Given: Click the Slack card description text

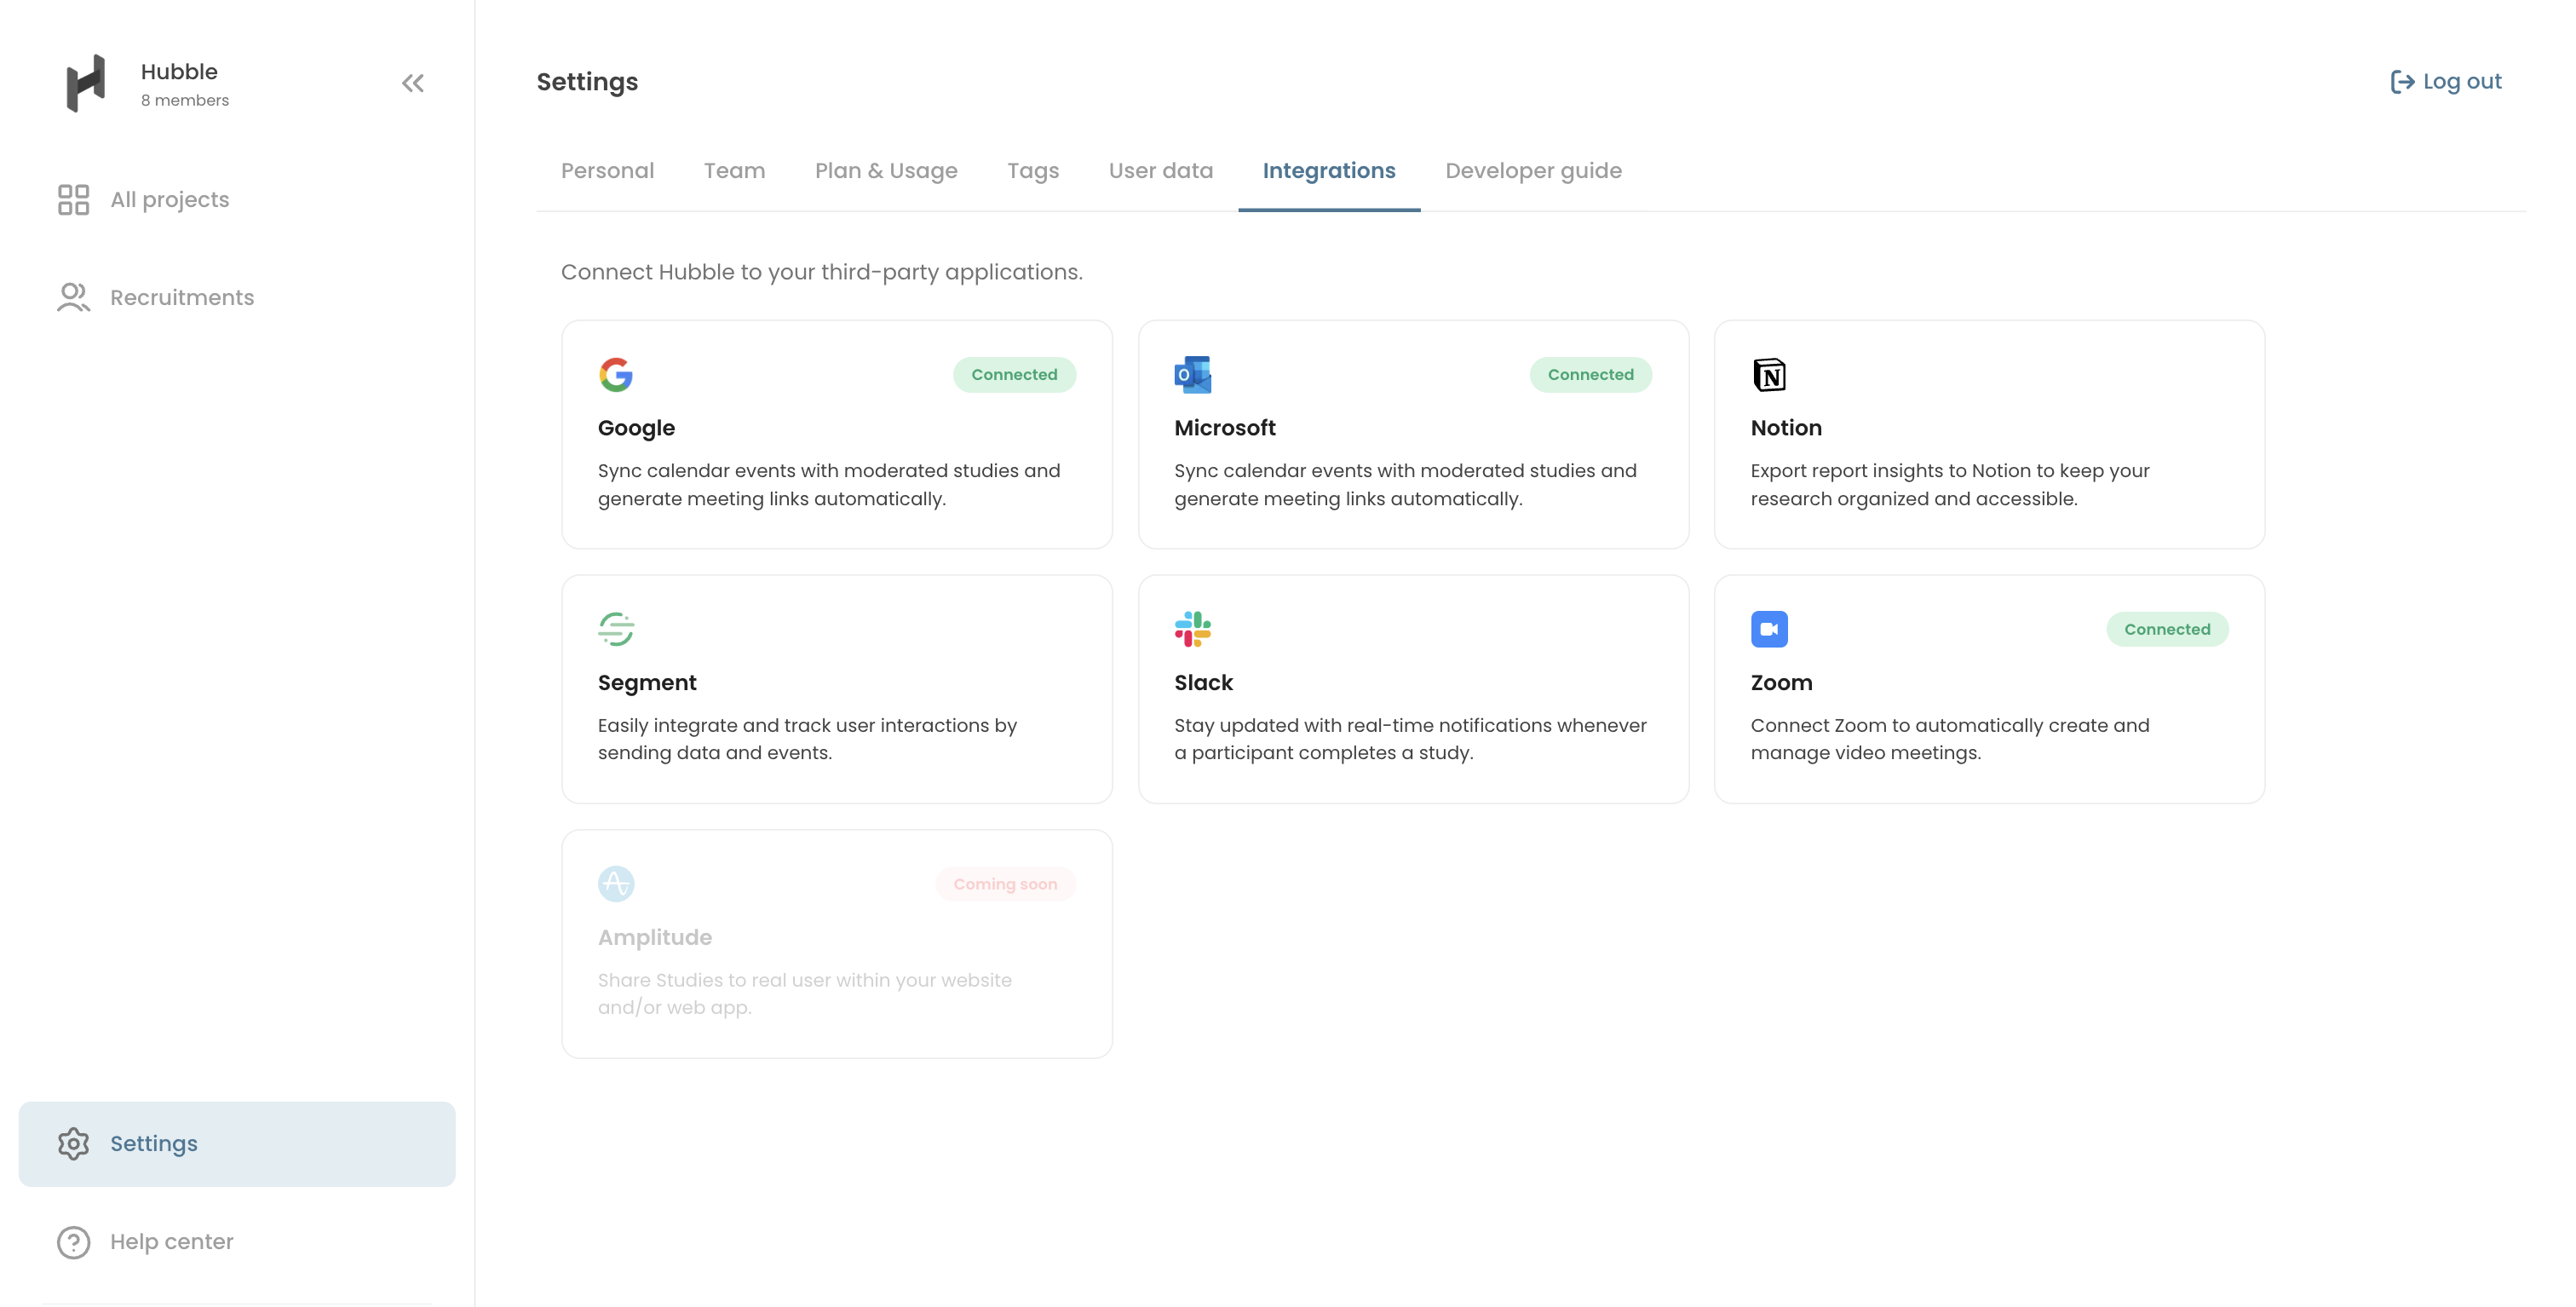Looking at the screenshot, I should [x=1410, y=739].
